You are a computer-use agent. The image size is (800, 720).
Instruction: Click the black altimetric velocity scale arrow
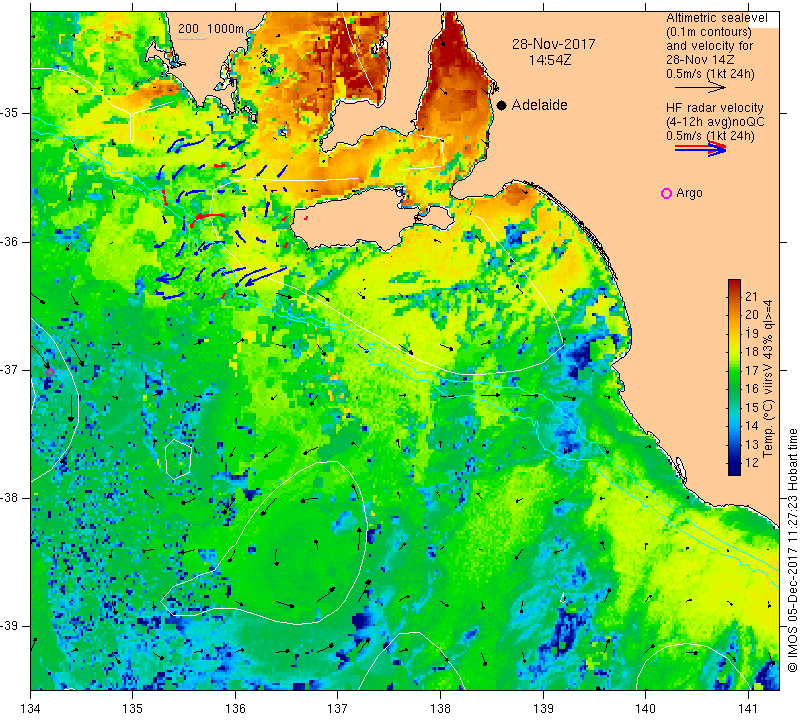(x=700, y=88)
